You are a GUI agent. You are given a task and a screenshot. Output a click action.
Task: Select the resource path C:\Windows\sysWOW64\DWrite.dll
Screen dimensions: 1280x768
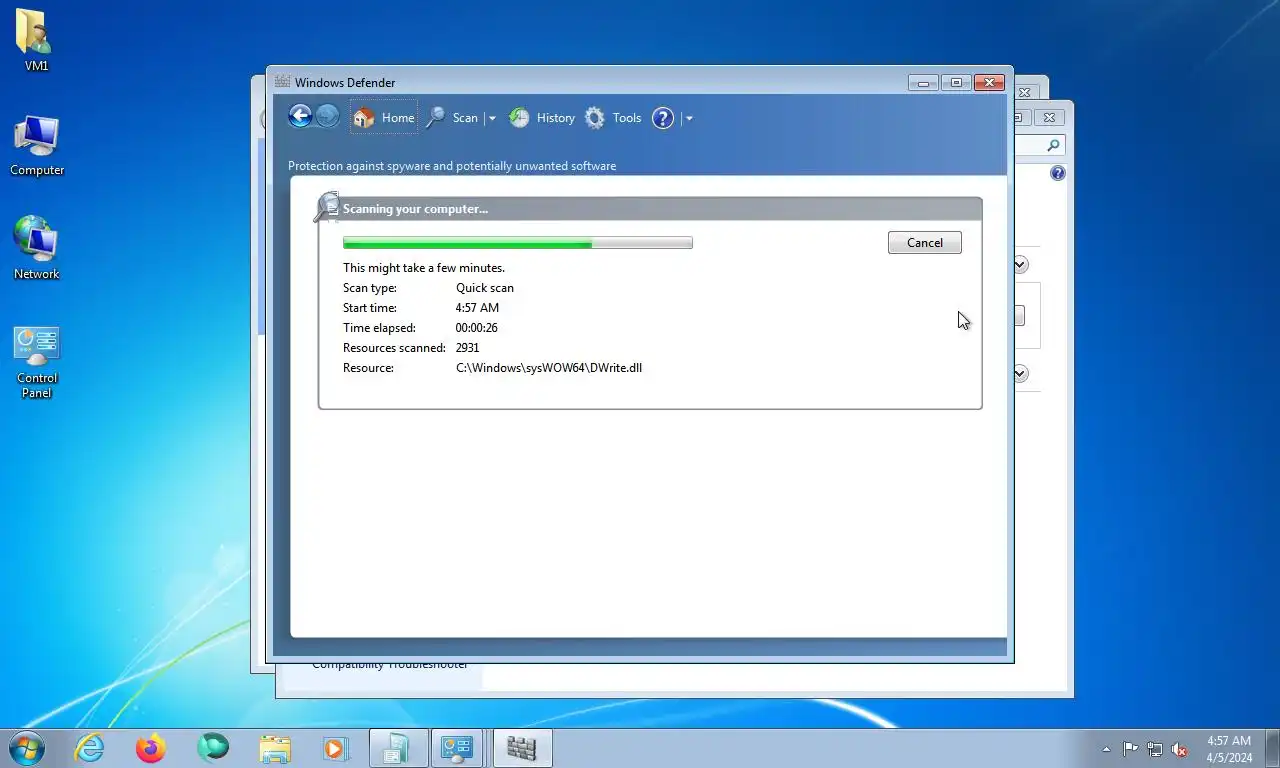549,368
